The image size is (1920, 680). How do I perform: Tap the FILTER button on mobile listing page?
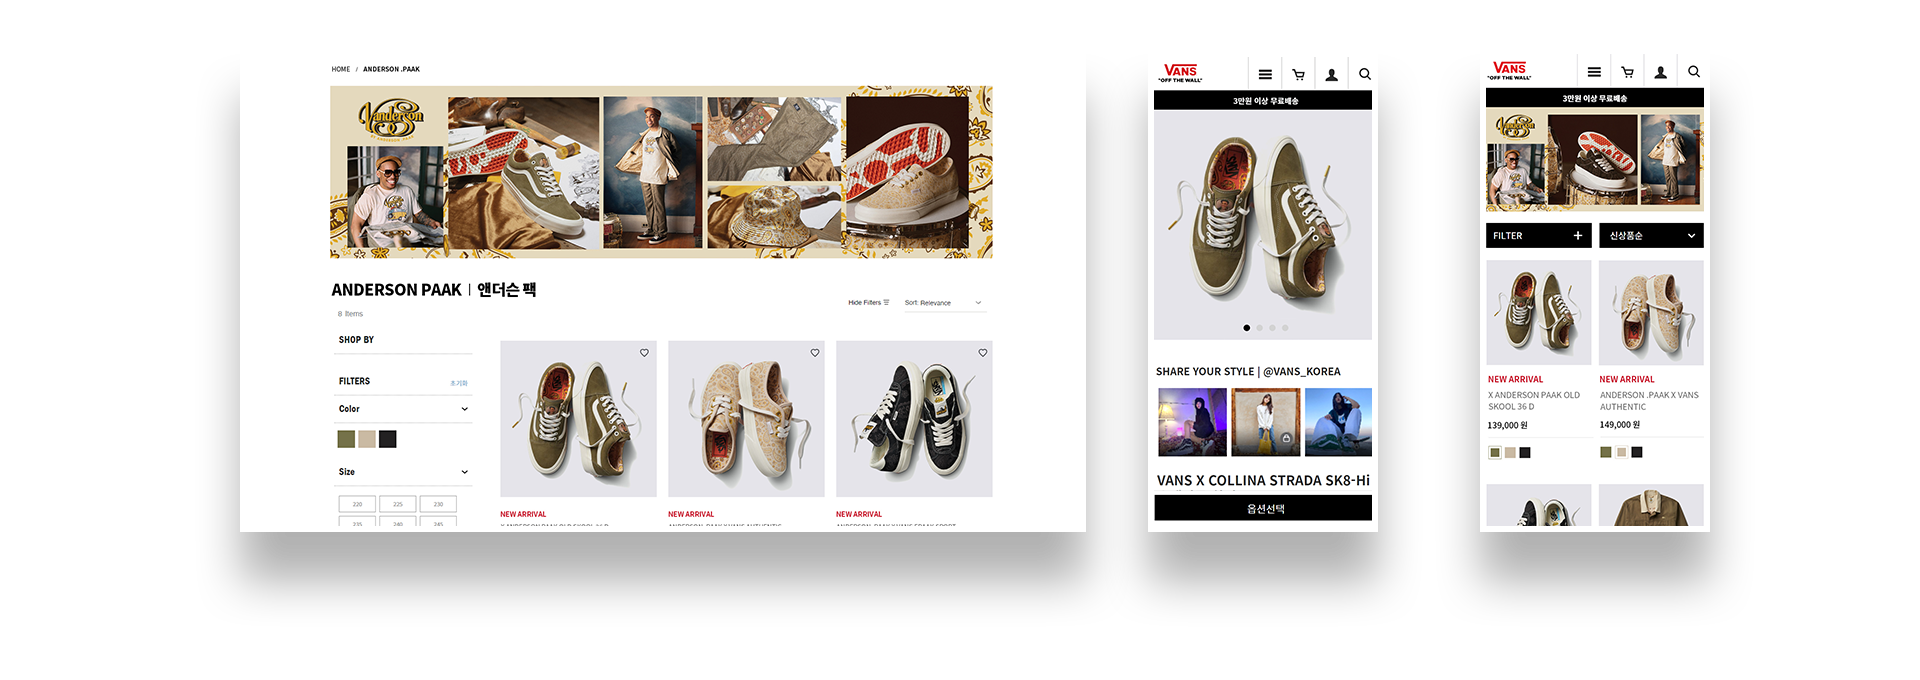[1539, 236]
